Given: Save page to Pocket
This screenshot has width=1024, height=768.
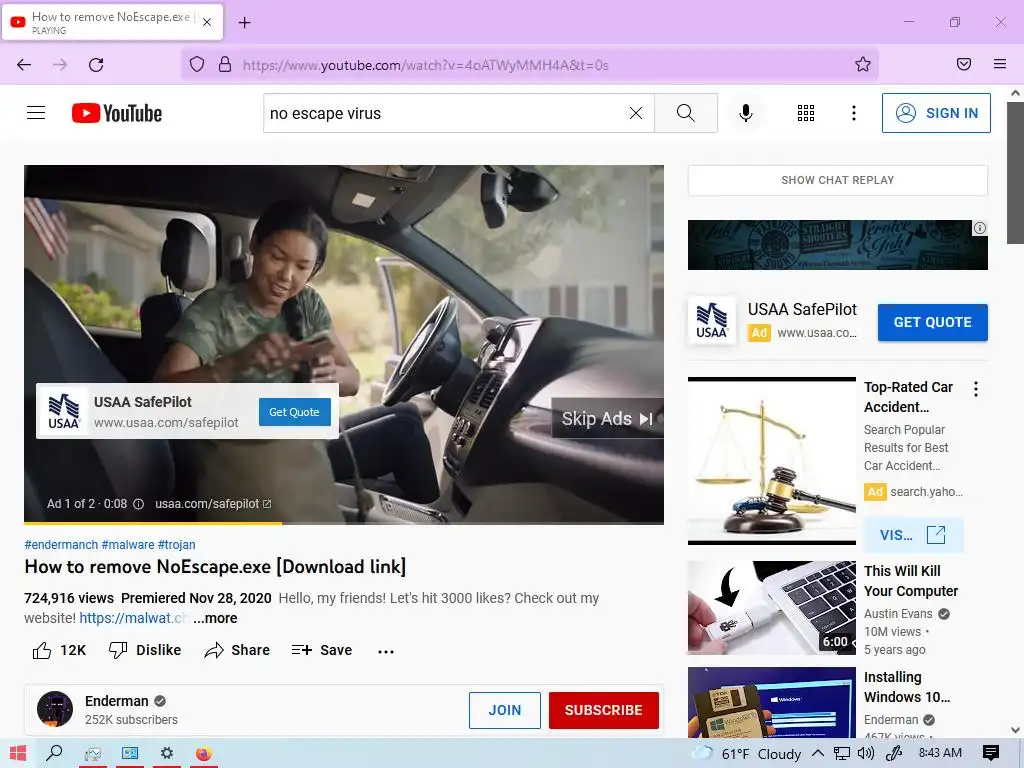Looking at the screenshot, I should coord(964,64).
